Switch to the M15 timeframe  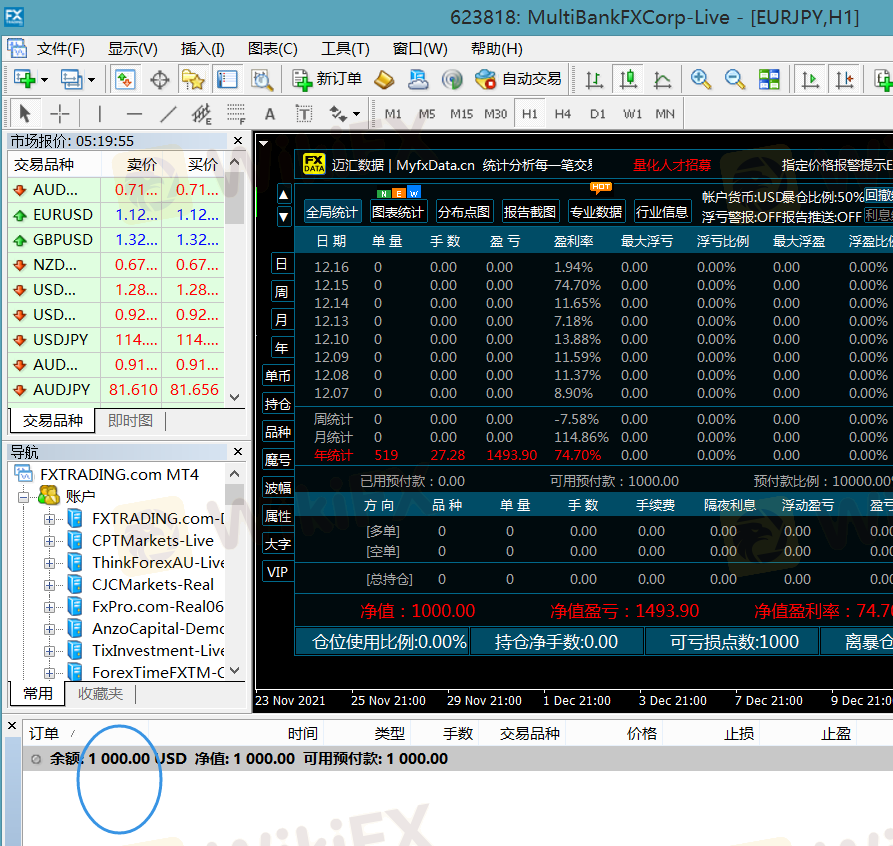click(461, 114)
